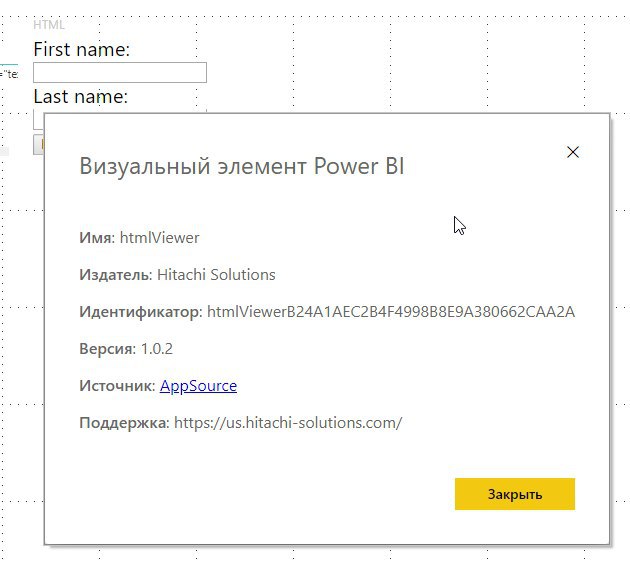
Task: Close the Power BI visual dialog with X
Action: click(x=573, y=152)
